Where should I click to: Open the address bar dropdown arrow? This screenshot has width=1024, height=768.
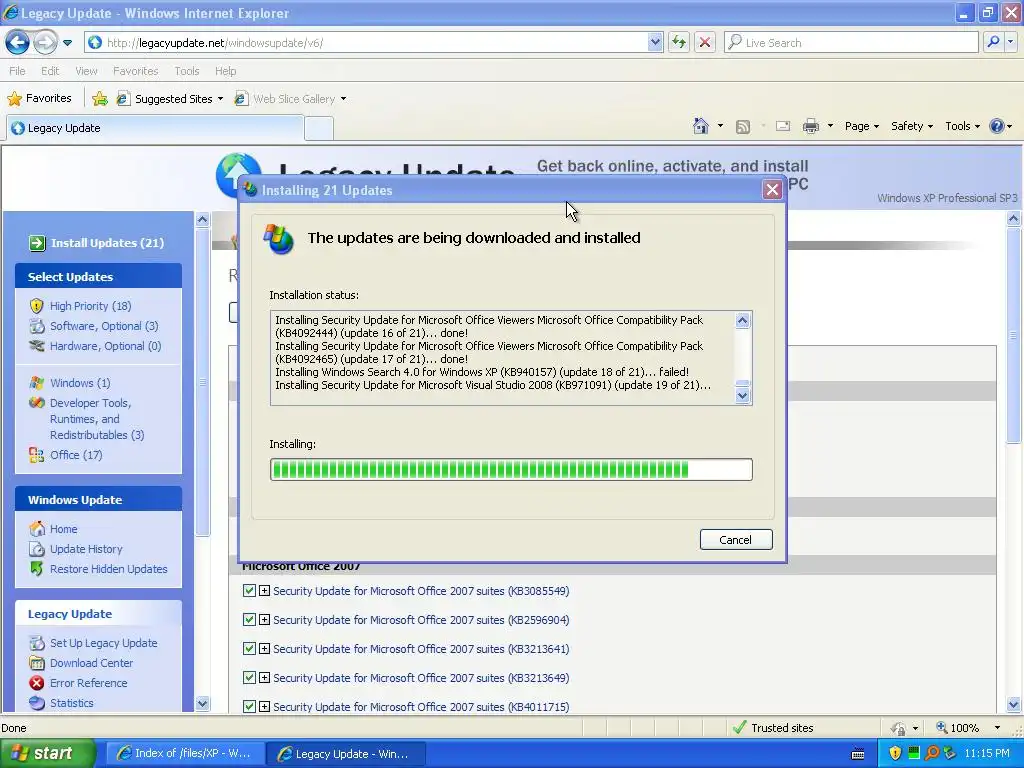coord(655,42)
